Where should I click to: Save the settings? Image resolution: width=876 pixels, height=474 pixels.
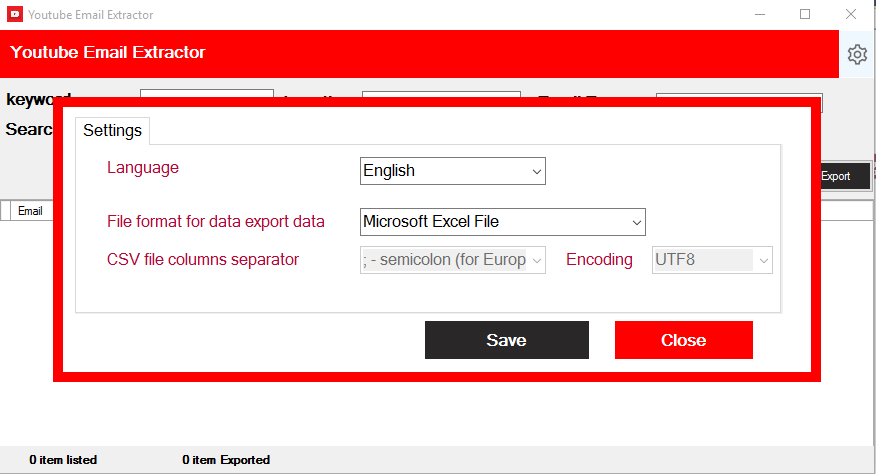point(507,340)
